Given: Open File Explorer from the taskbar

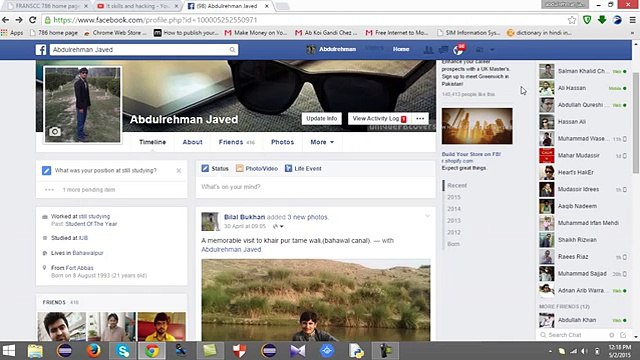Looking at the screenshot, I should (35, 351).
